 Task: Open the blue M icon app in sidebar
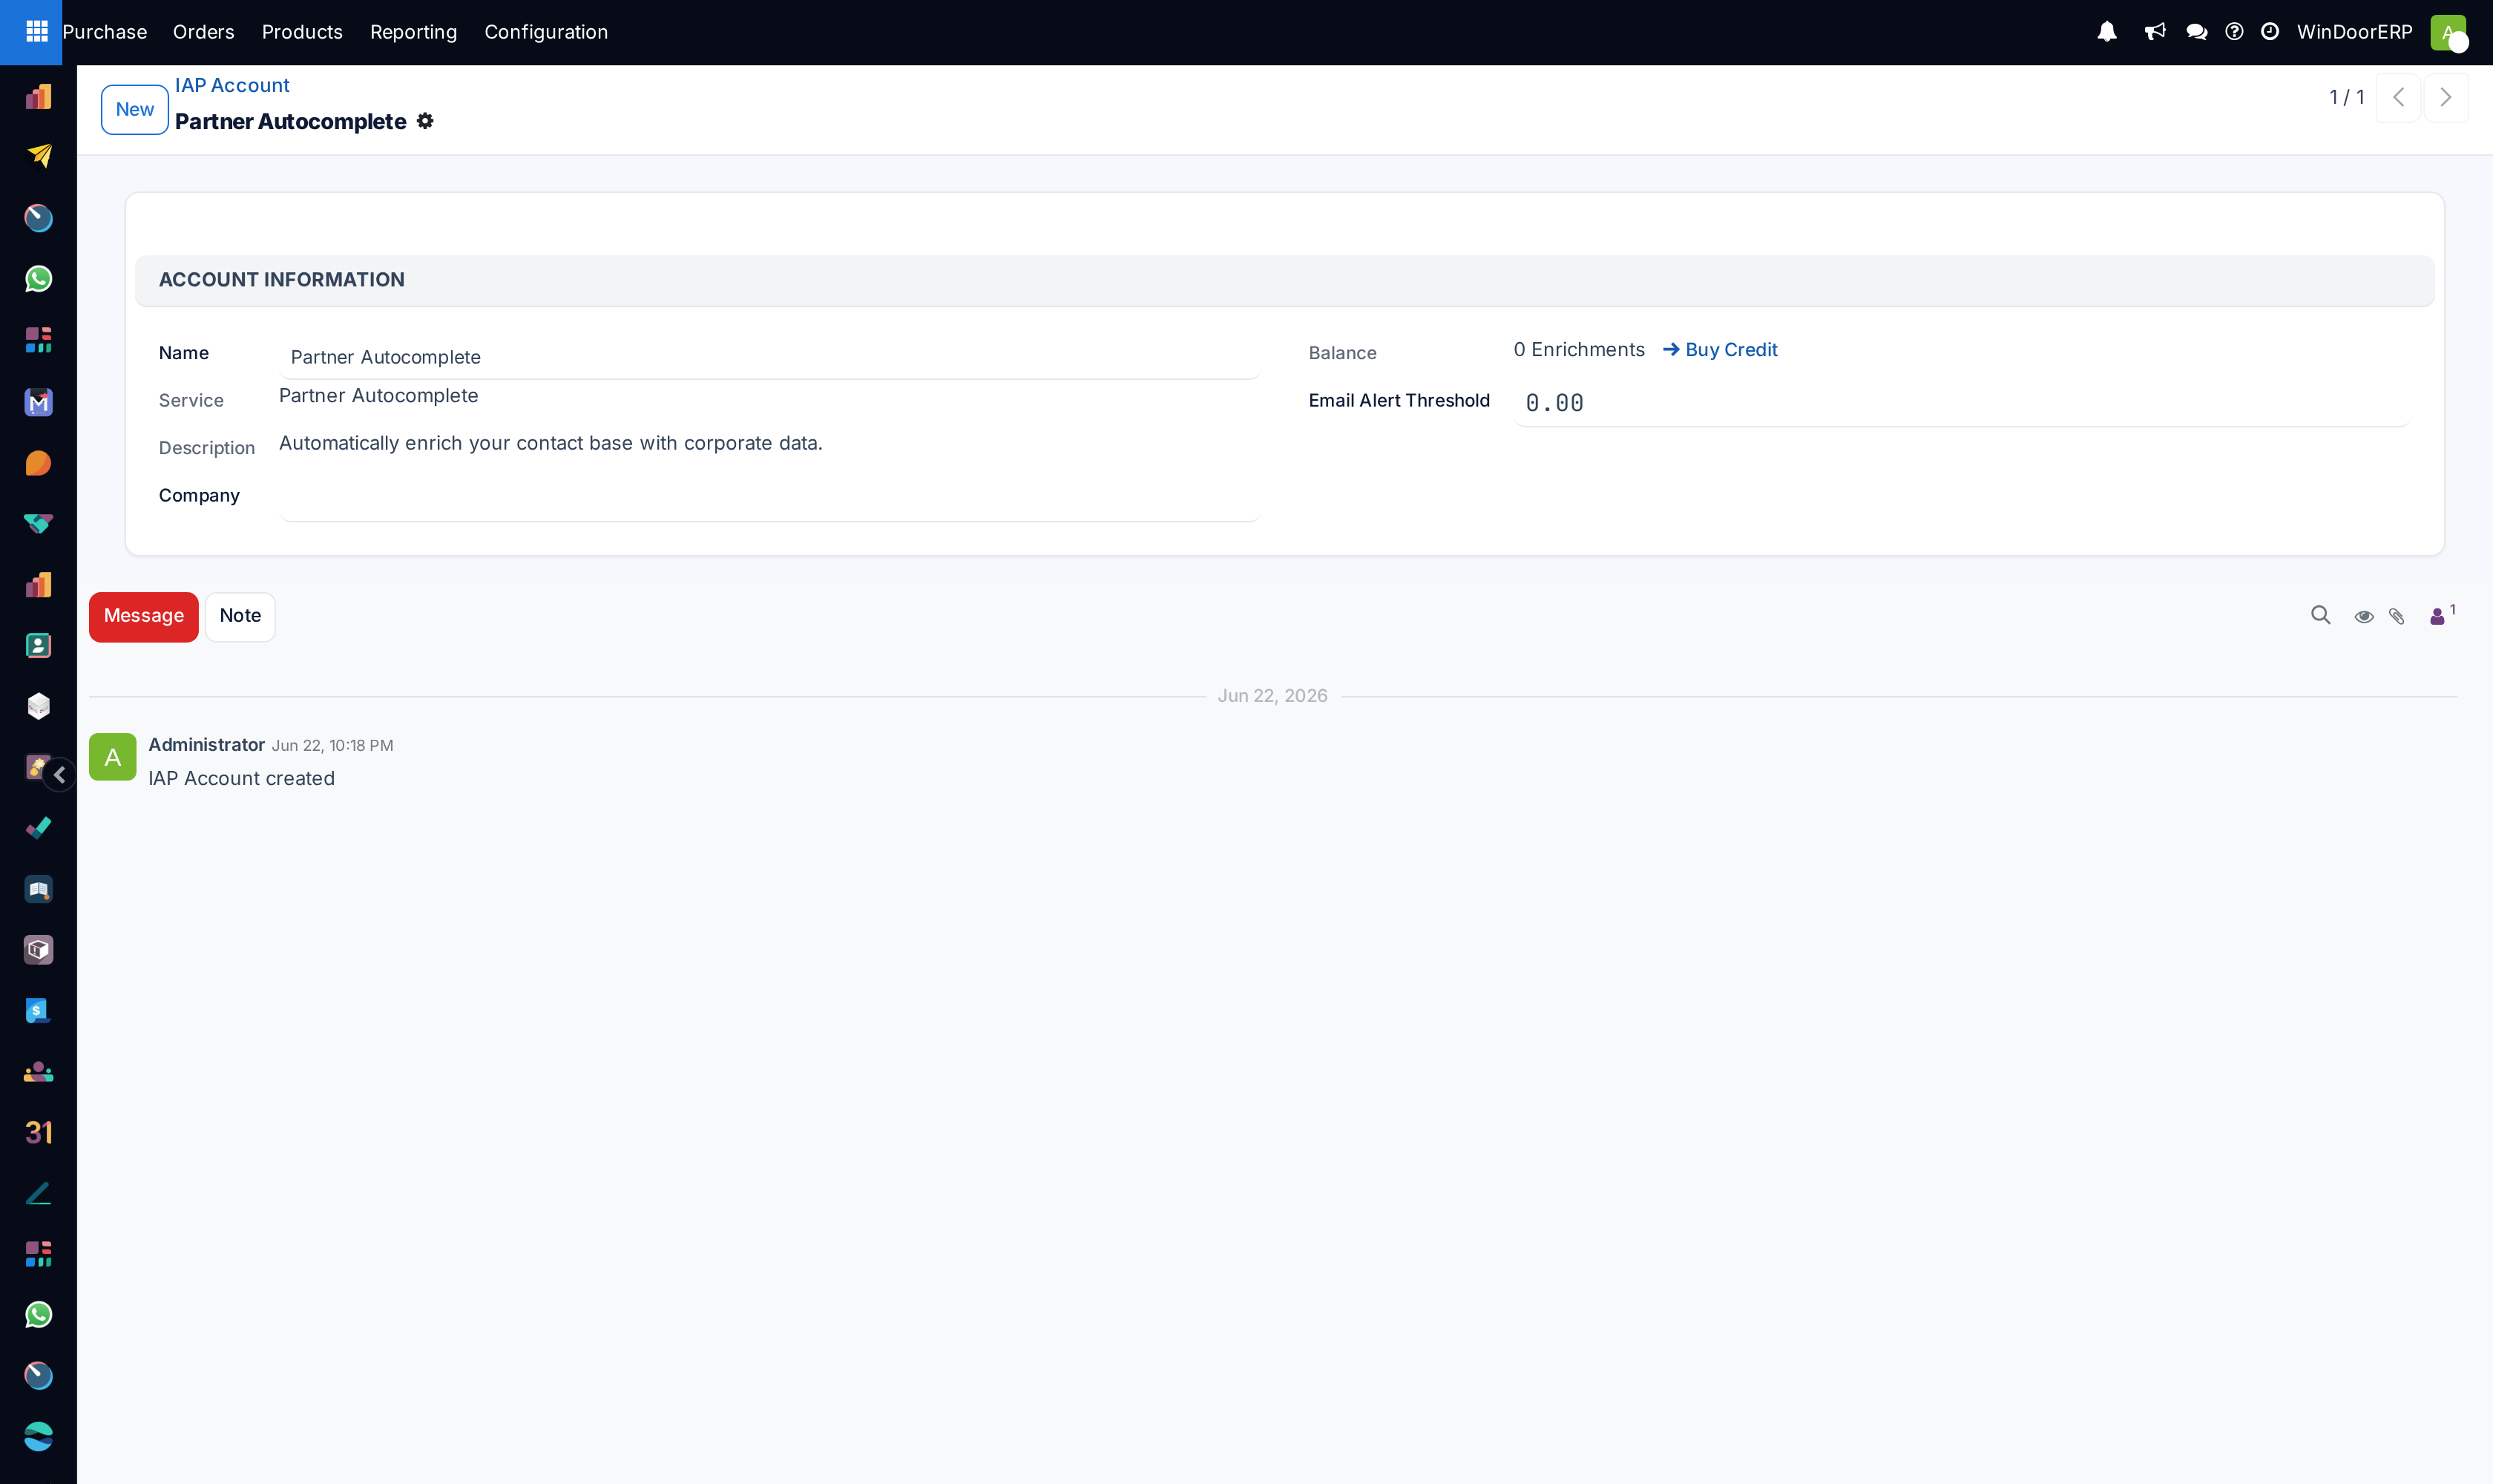click(38, 402)
